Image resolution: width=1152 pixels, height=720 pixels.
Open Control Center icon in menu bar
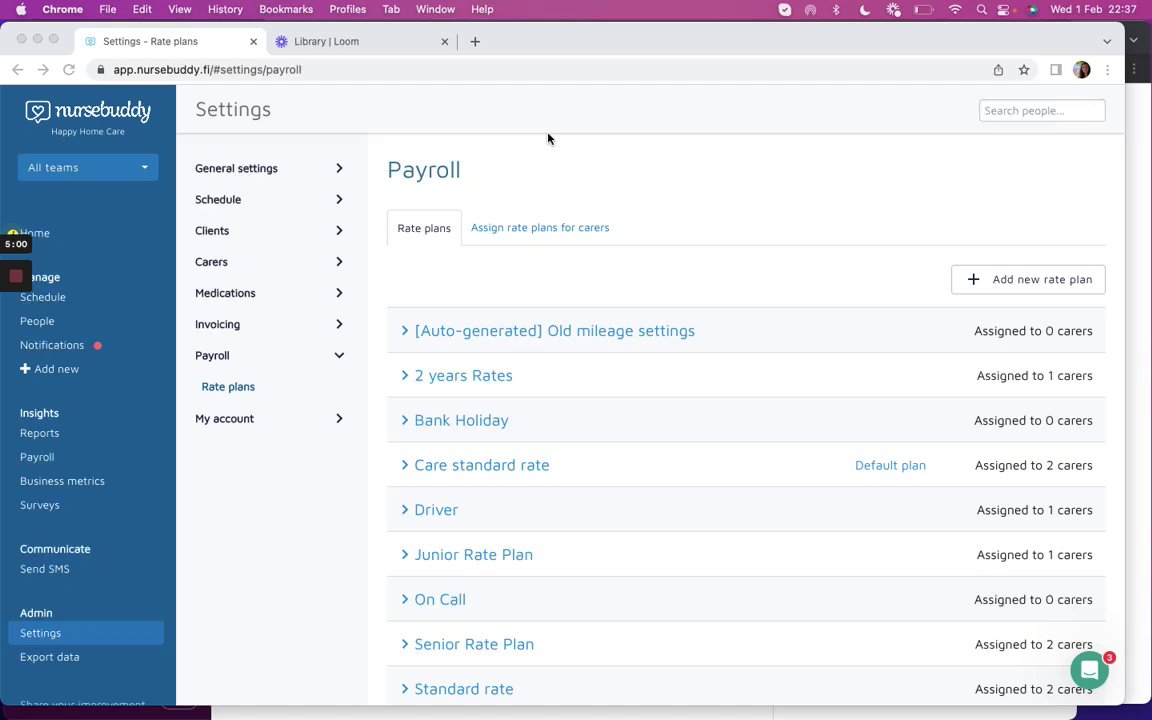point(1004,10)
